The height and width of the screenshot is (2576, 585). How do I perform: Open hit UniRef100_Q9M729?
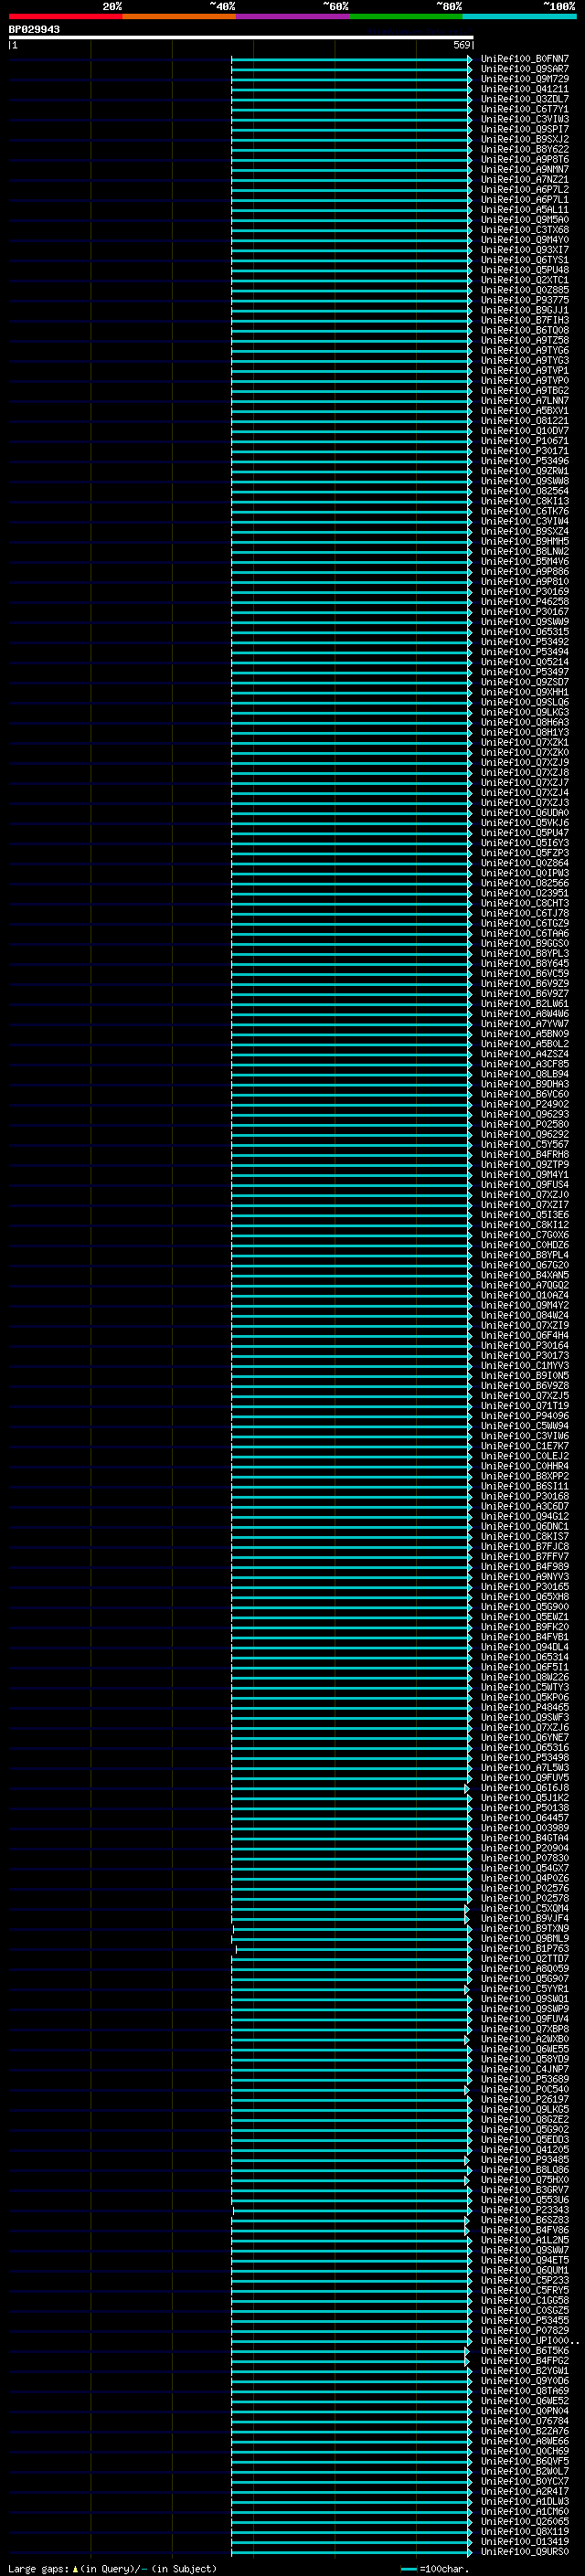click(524, 79)
